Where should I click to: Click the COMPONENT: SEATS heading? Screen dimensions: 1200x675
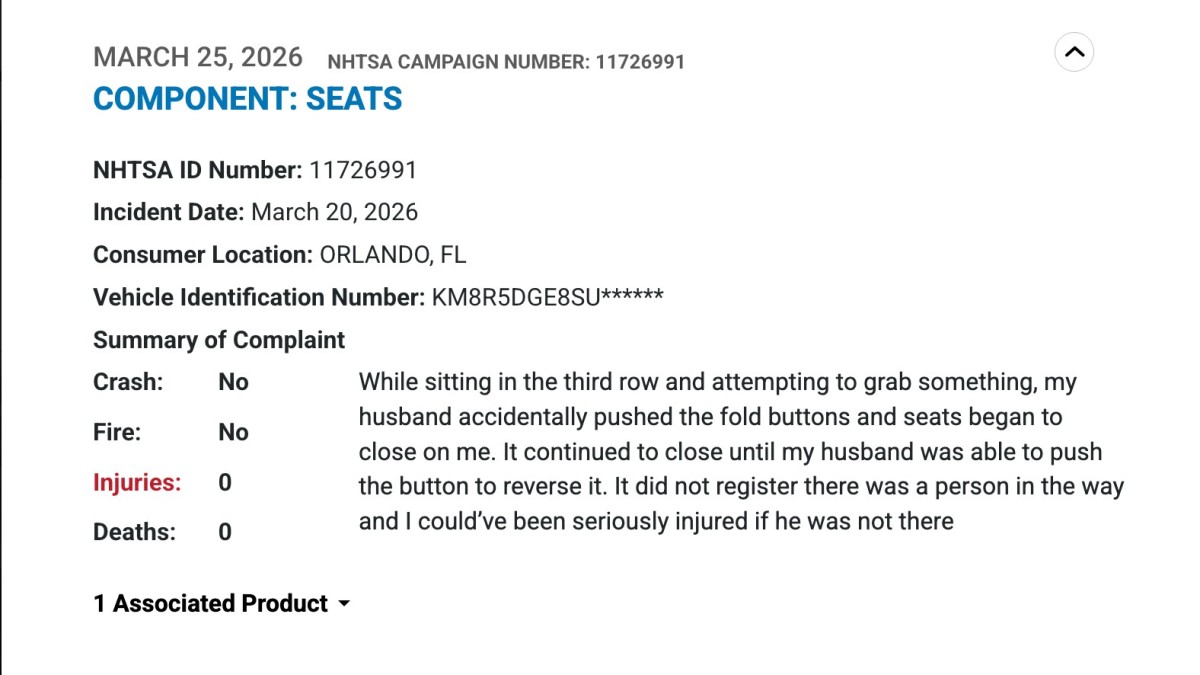coord(247,99)
